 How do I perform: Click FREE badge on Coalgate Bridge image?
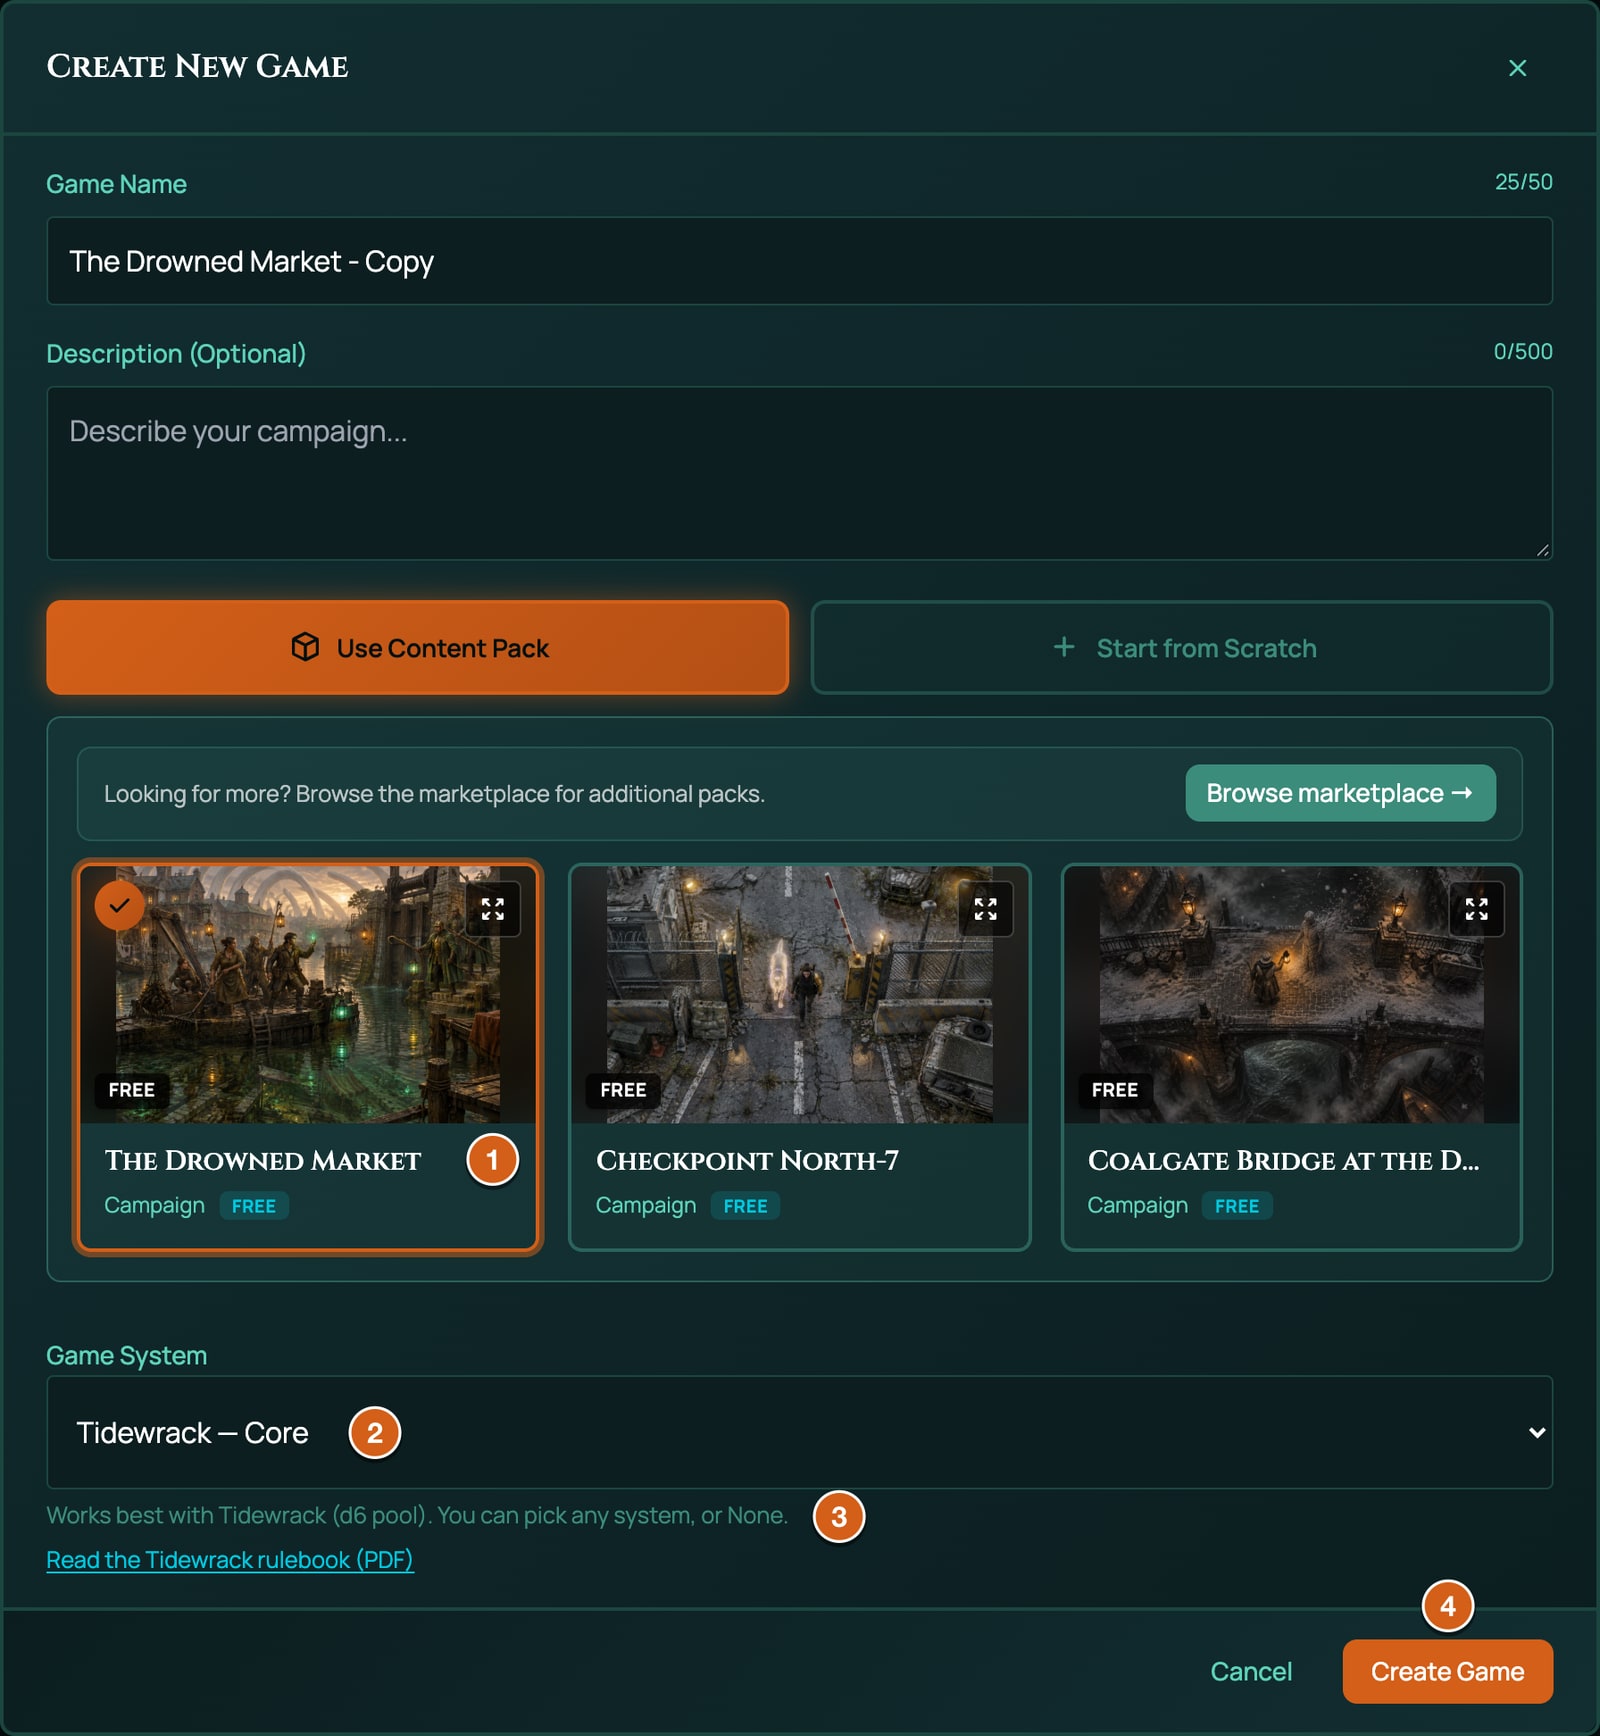pyautogui.click(x=1115, y=1090)
